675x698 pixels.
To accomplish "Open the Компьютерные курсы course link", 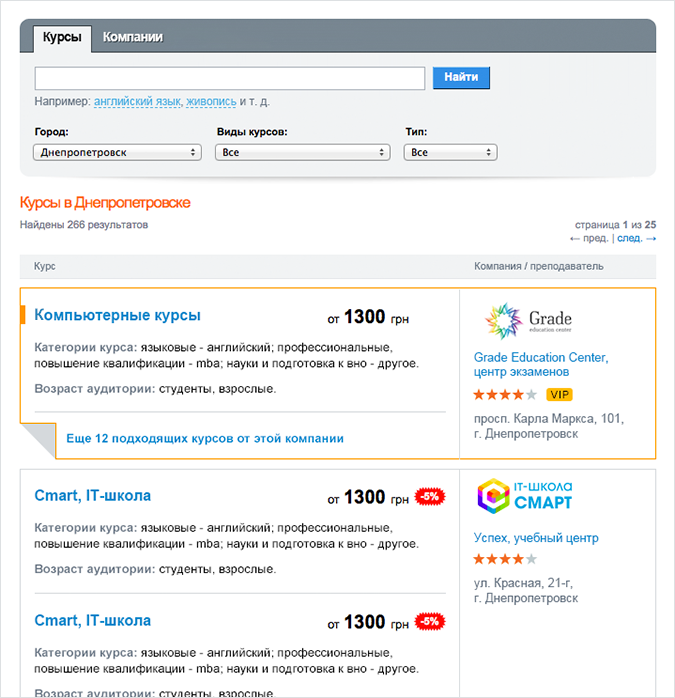I will 118,315.
